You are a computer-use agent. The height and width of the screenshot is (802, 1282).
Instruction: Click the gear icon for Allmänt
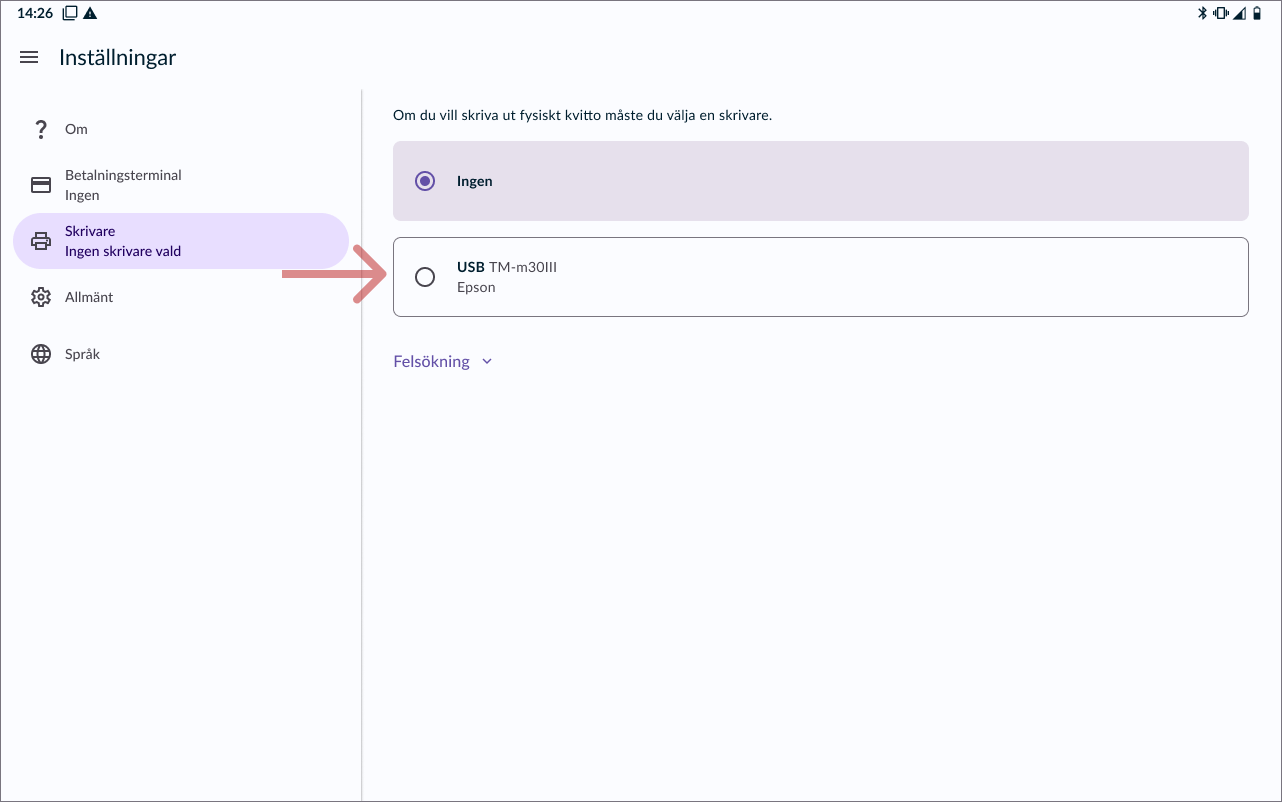[41, 297]
